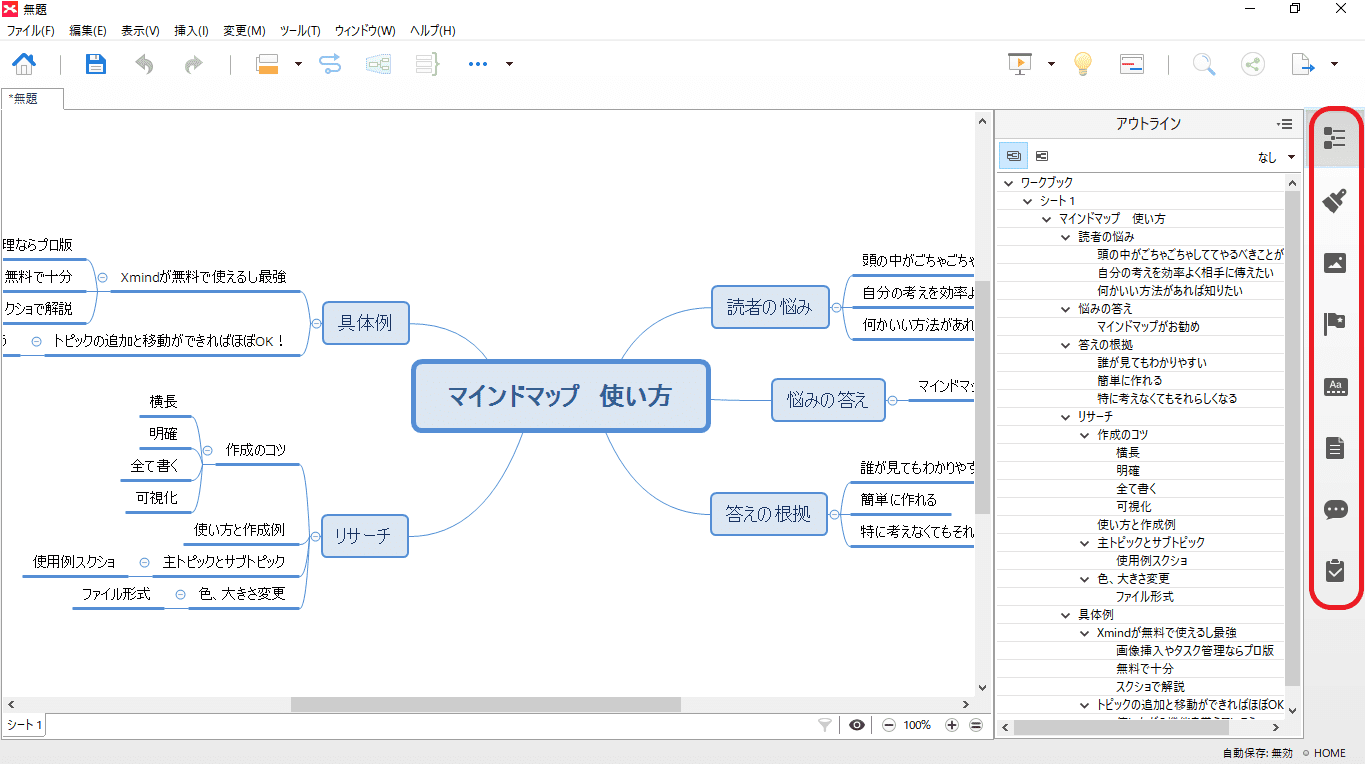Collapse リサーチ in the Outline
Viewport: 1365px width, 764px height.
1066,417
